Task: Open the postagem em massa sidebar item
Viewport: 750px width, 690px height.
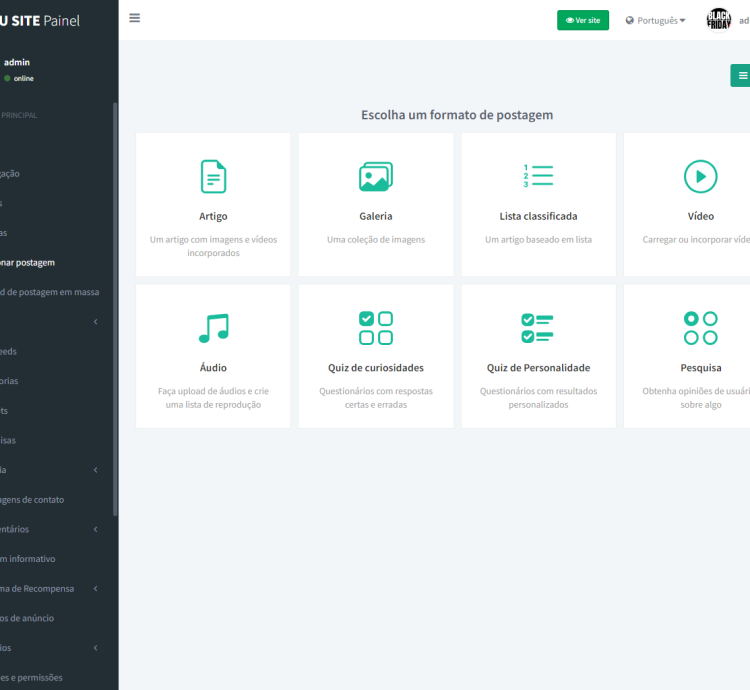Action: (x=50, y=292)
